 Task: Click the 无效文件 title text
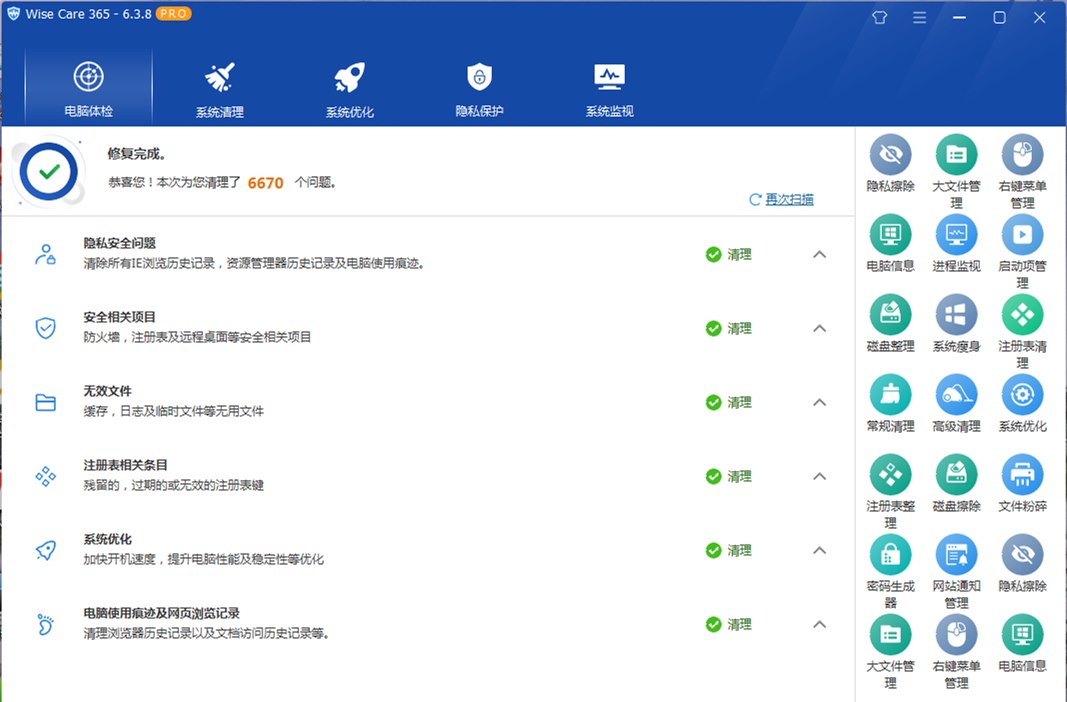tap(108, 391)
